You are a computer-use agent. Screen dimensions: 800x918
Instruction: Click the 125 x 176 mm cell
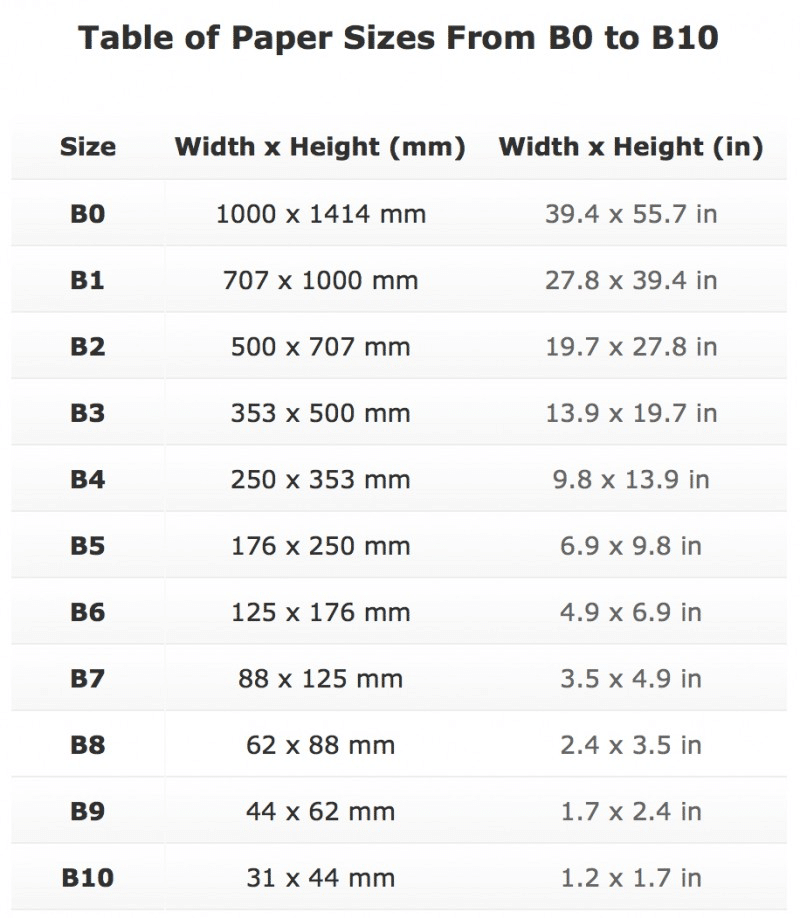coord(320,612)
